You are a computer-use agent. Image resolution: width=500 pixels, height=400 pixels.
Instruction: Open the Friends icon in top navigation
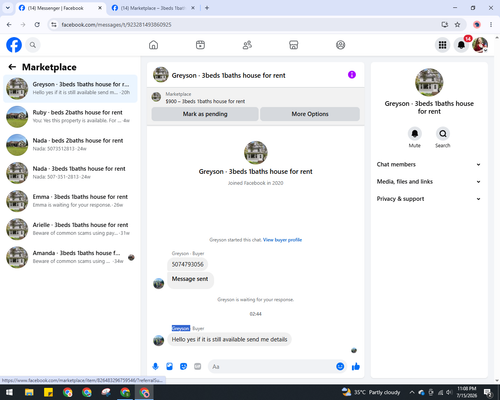pos(247,45)
